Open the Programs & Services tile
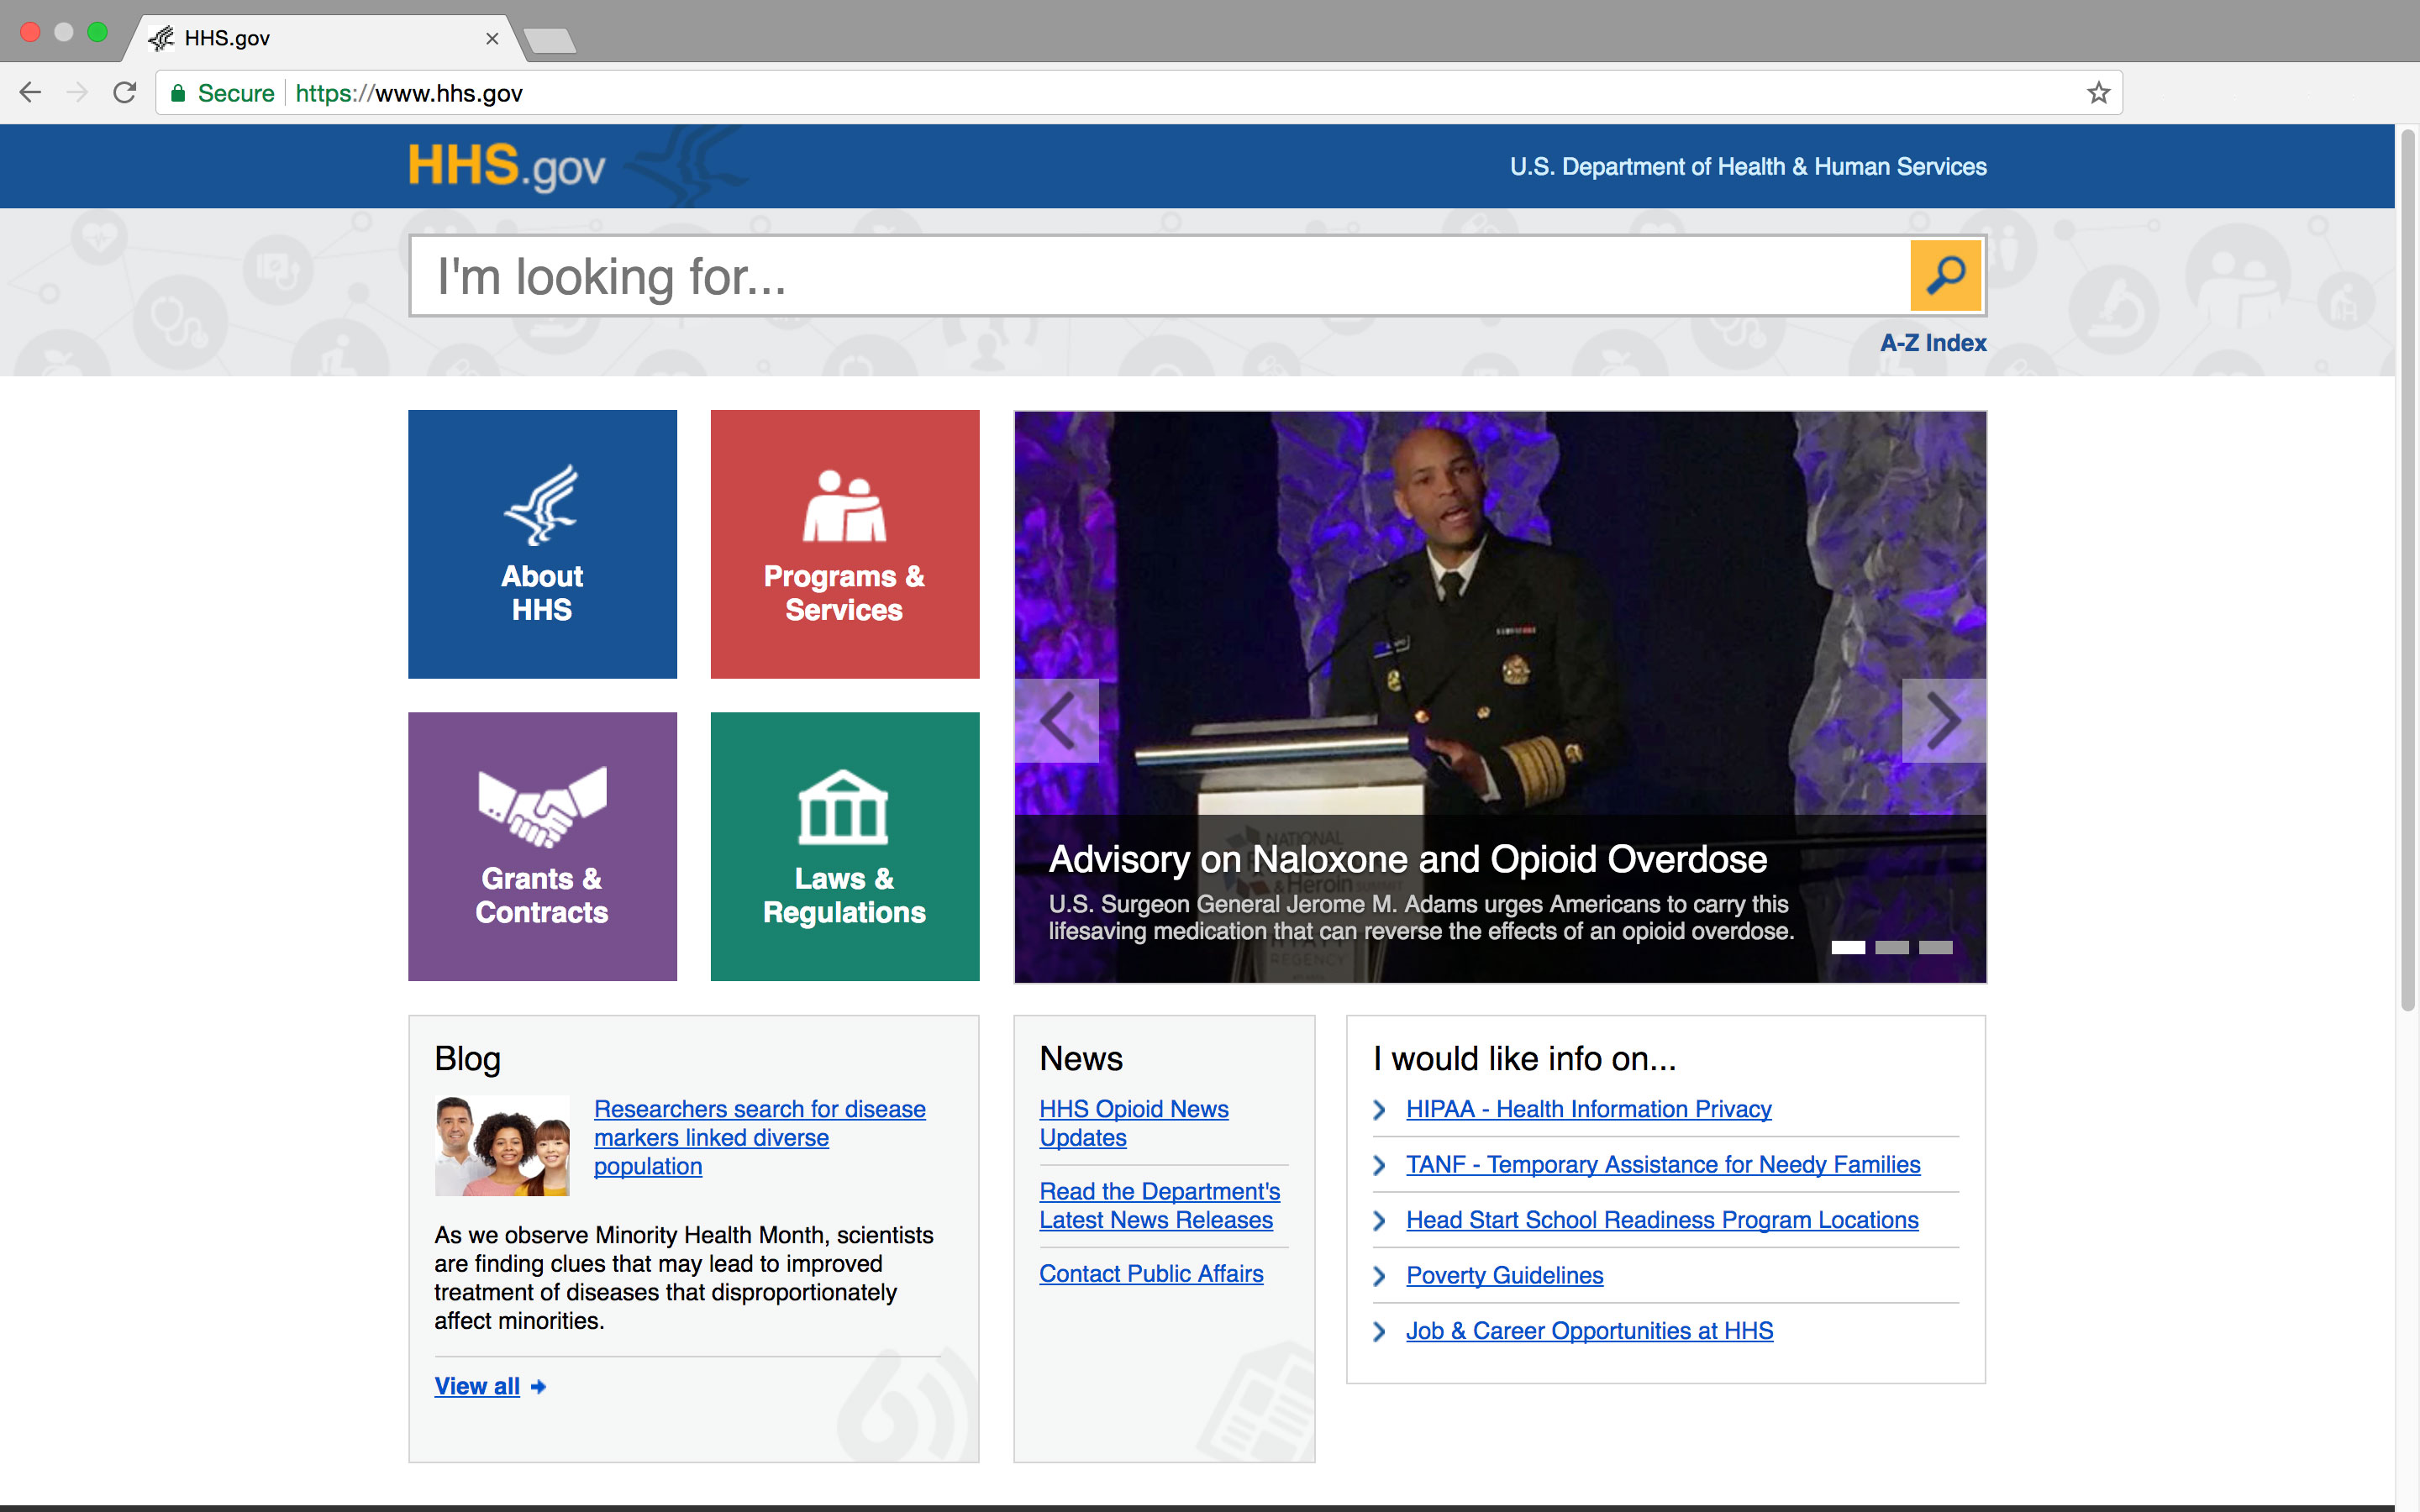 [844, 544]
